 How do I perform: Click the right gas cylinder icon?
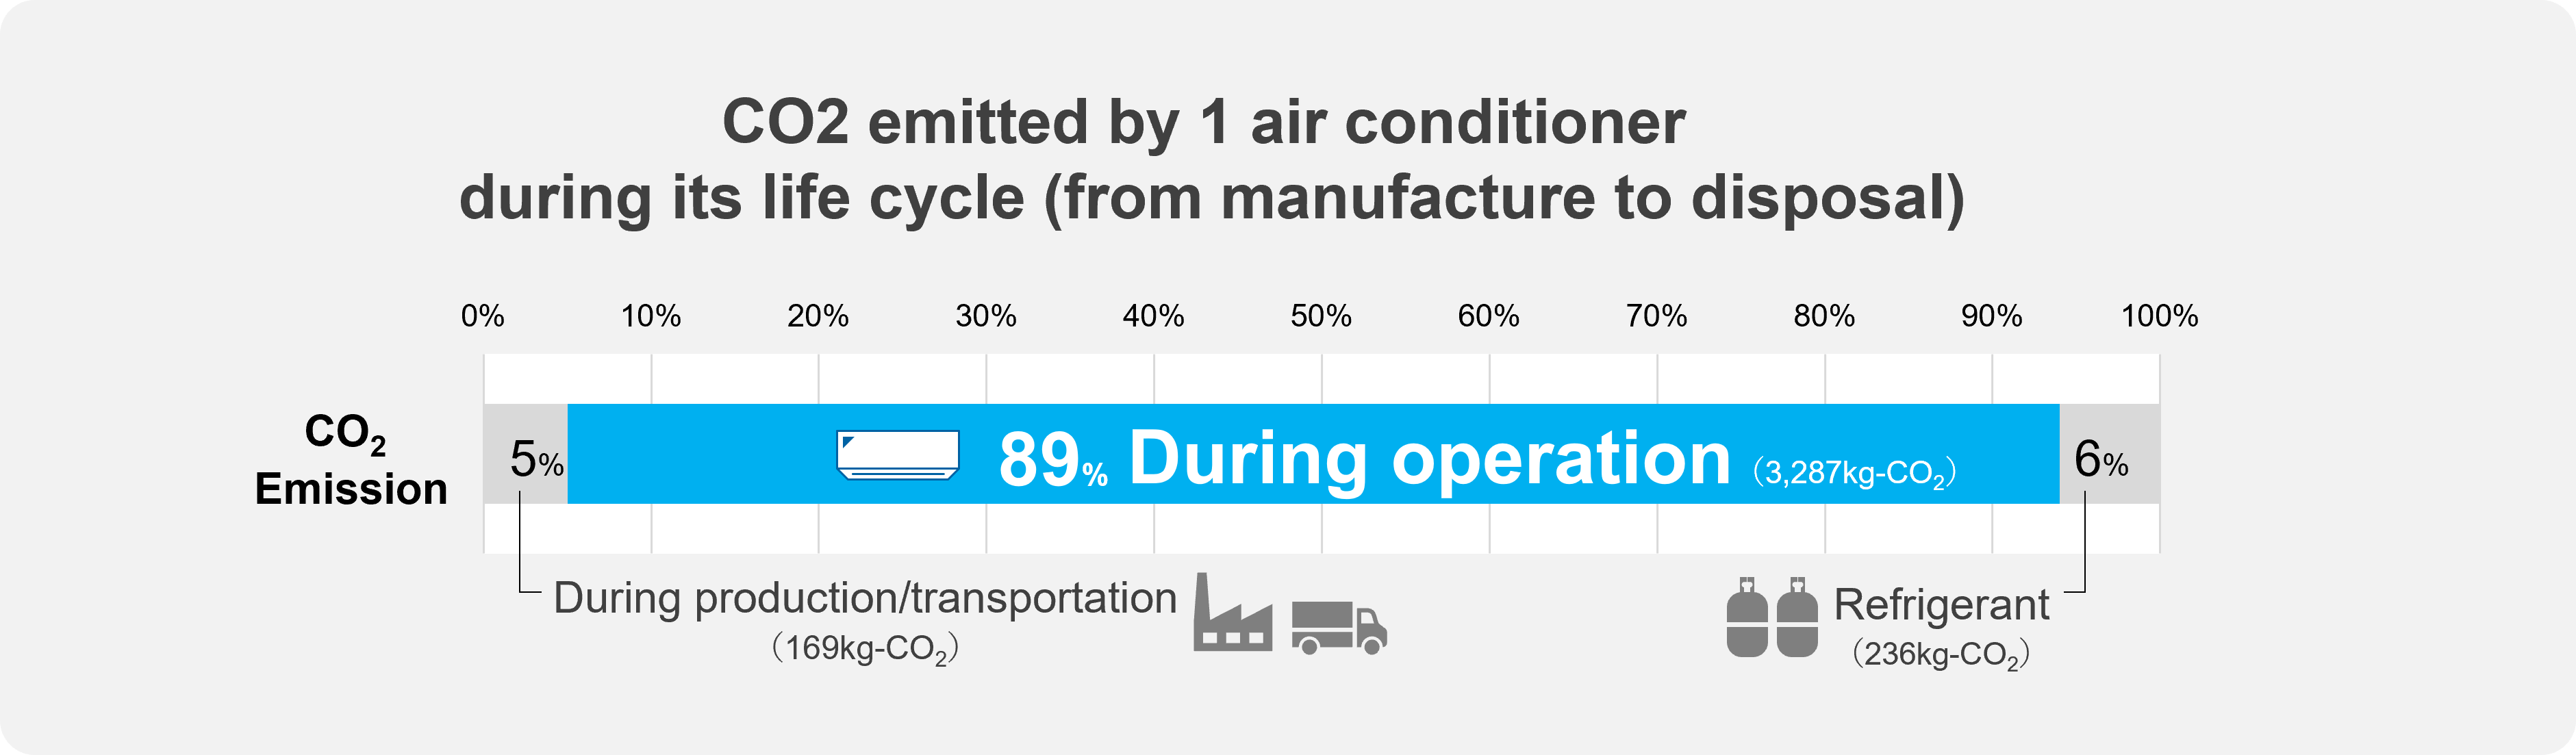(x=1797, y=619)
